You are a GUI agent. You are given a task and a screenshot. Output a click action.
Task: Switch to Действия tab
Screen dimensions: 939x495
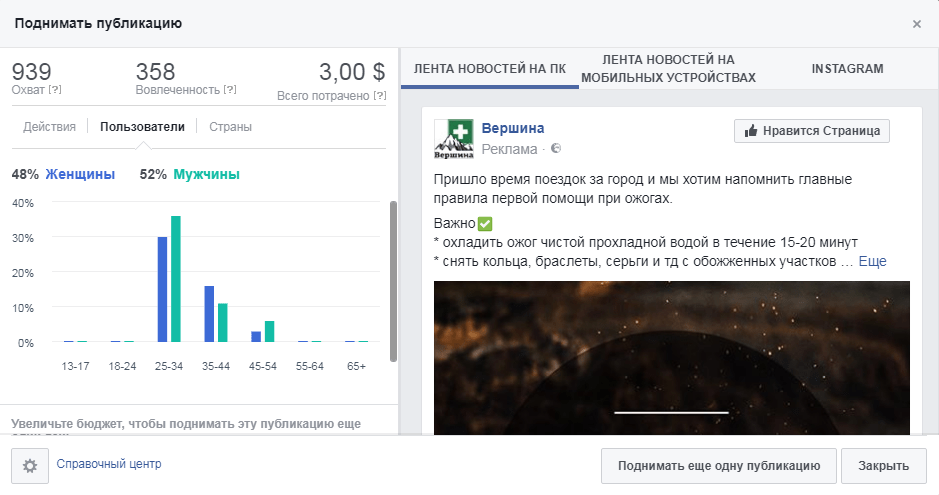[49, 127]
